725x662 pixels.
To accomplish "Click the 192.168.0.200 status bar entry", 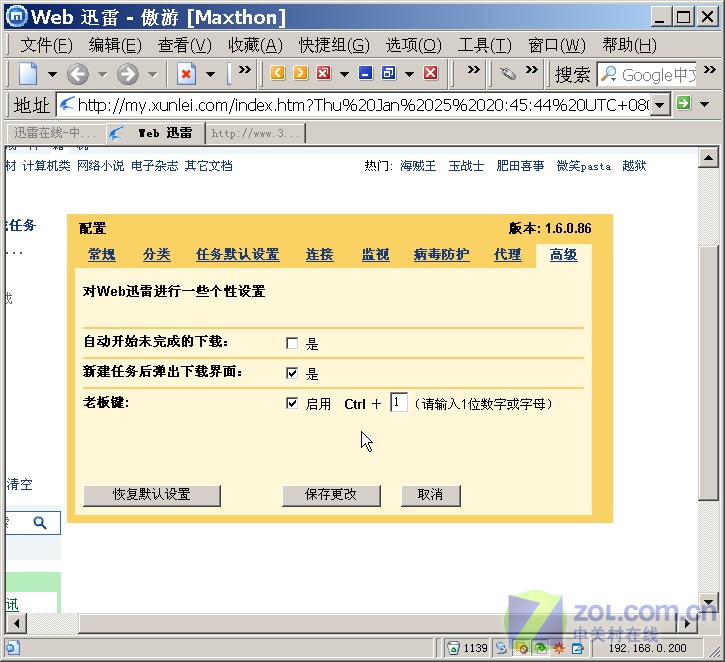I will tap(647, 648).
